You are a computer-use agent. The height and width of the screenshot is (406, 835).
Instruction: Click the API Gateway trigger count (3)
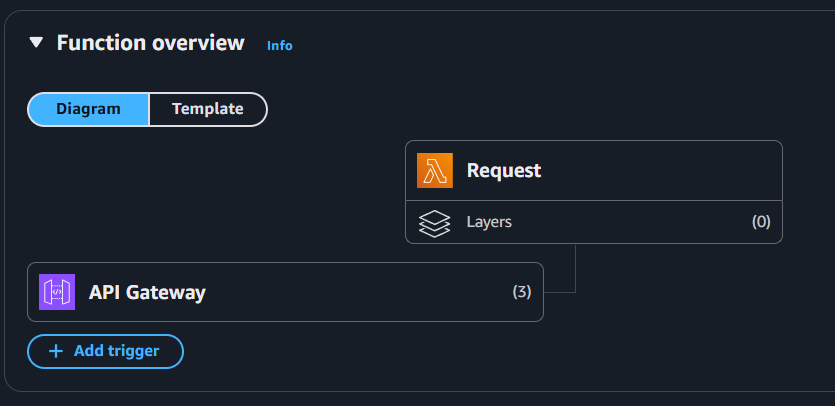[522, 292]
